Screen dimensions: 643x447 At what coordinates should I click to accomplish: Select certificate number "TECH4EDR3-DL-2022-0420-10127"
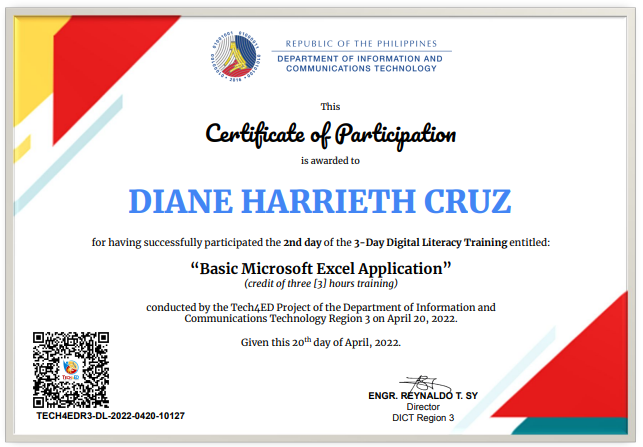pos(110,416)
